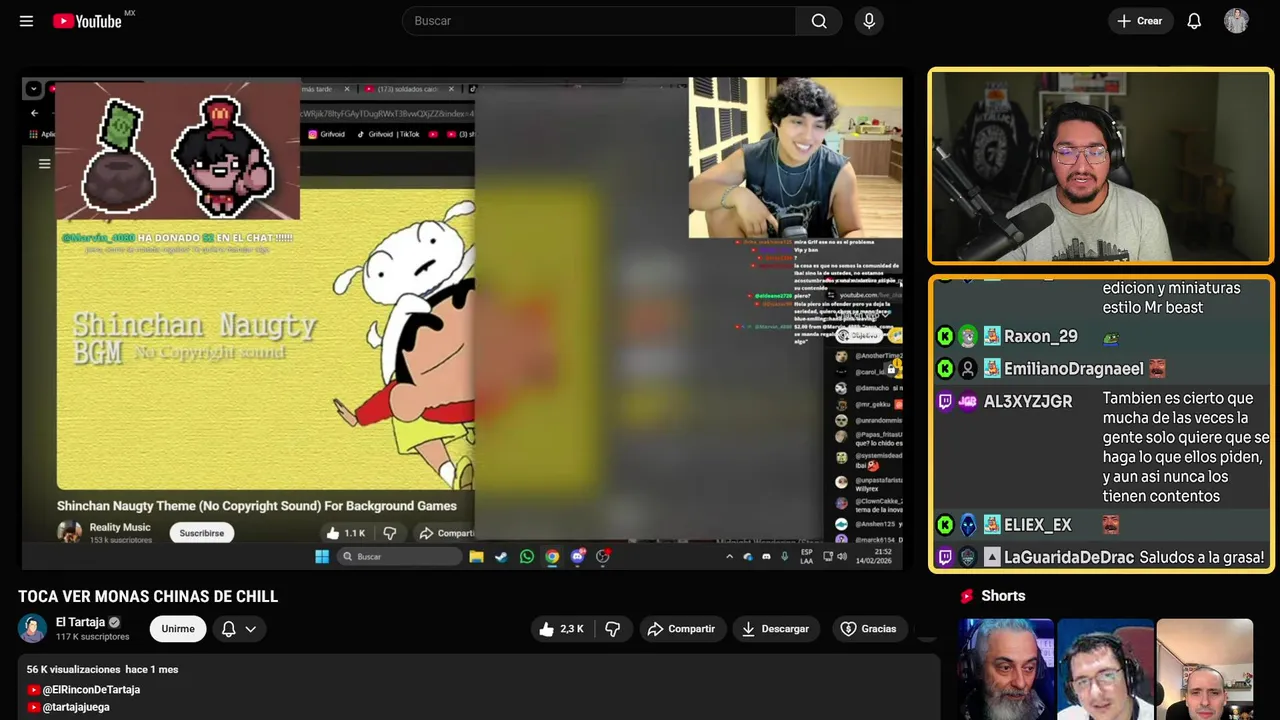Open El Tartaja channel avatar
This screenshot has height=720, width=1280.
(x=33, y=629)
